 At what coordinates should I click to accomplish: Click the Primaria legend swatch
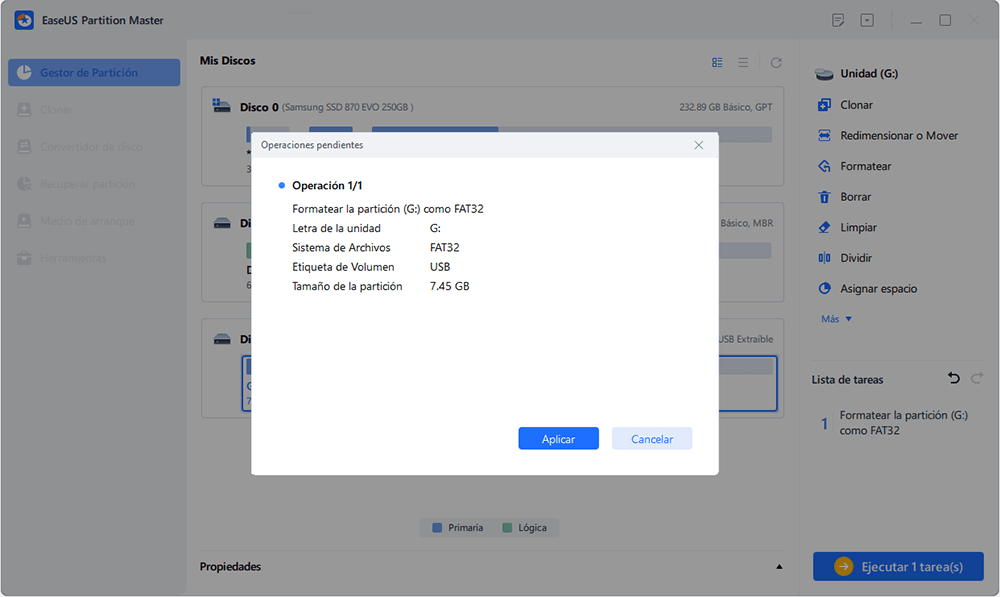[437, 527]
